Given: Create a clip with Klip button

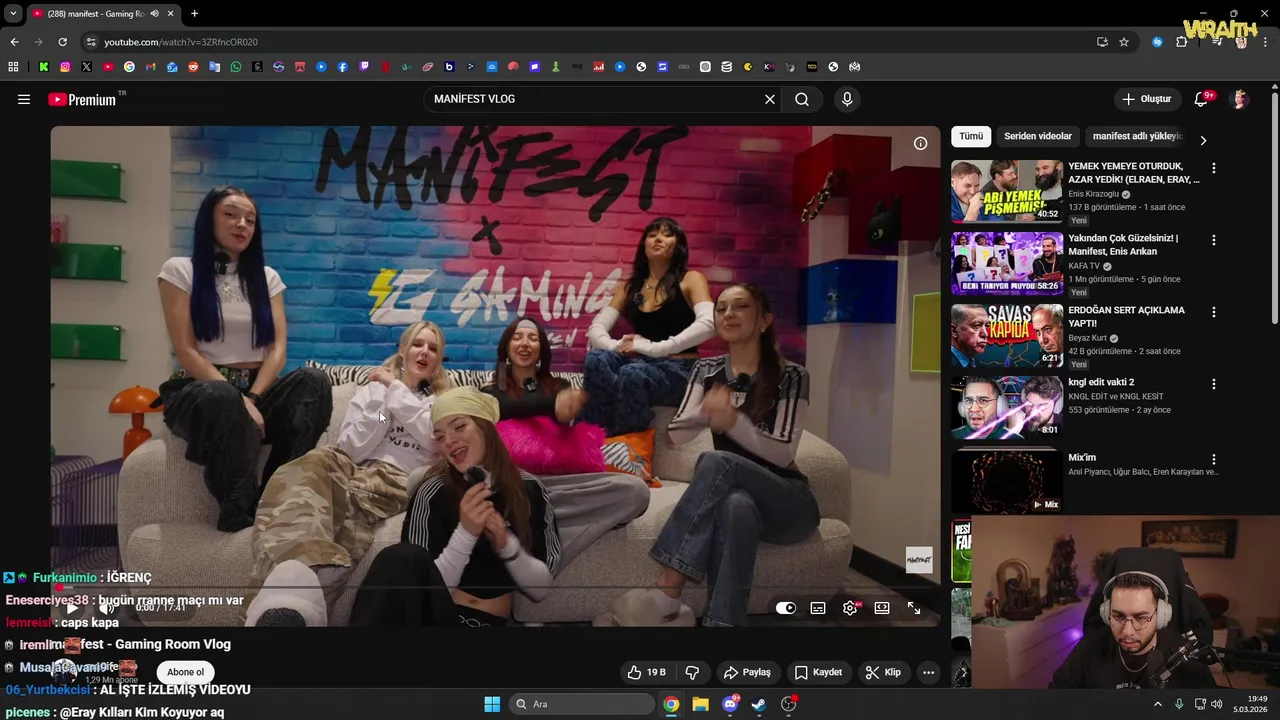Looking at the screenshot, I should point(883,672).
